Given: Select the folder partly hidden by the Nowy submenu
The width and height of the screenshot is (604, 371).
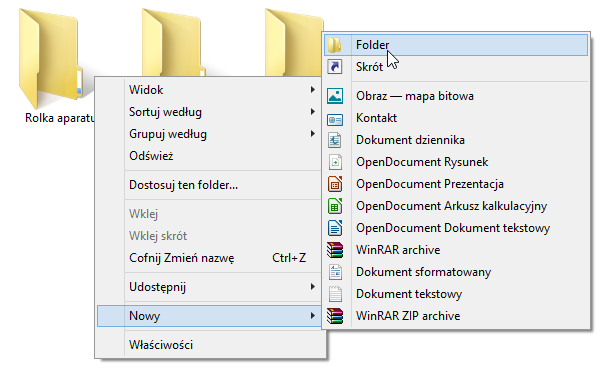Looking at the screenshot, I should click(293, 42).
